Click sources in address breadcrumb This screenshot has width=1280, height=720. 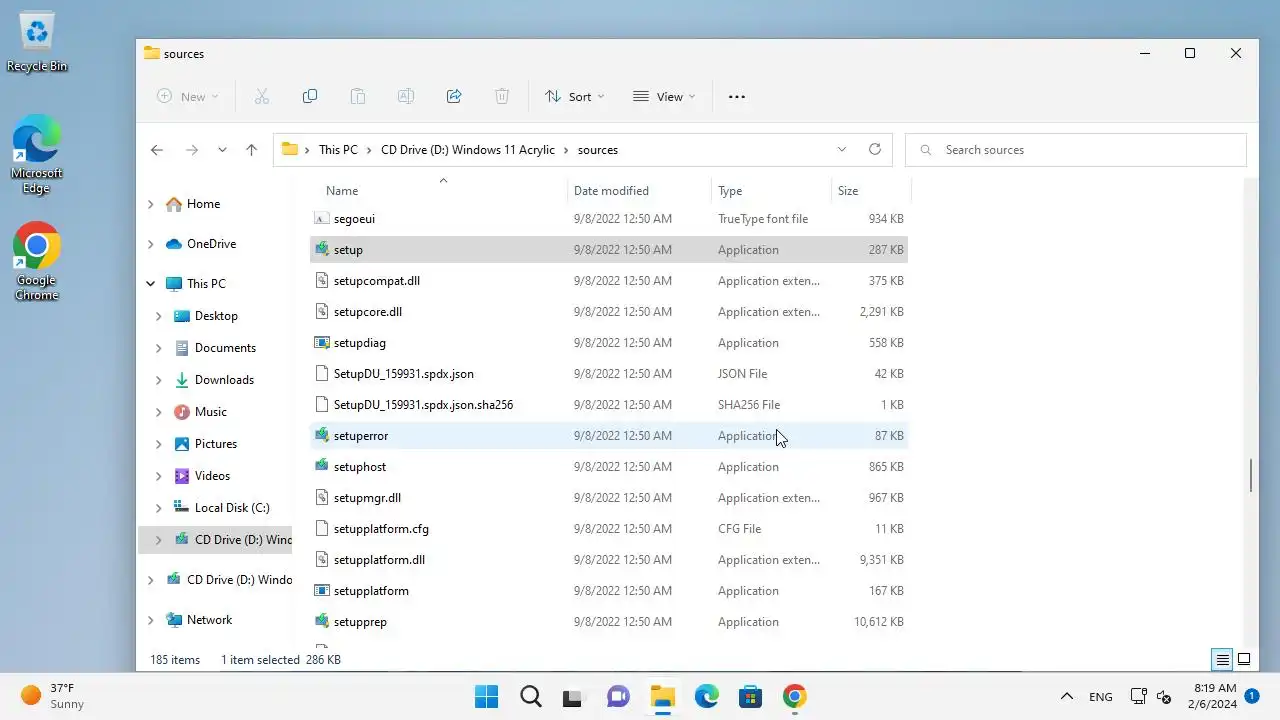tap(598, 150)
